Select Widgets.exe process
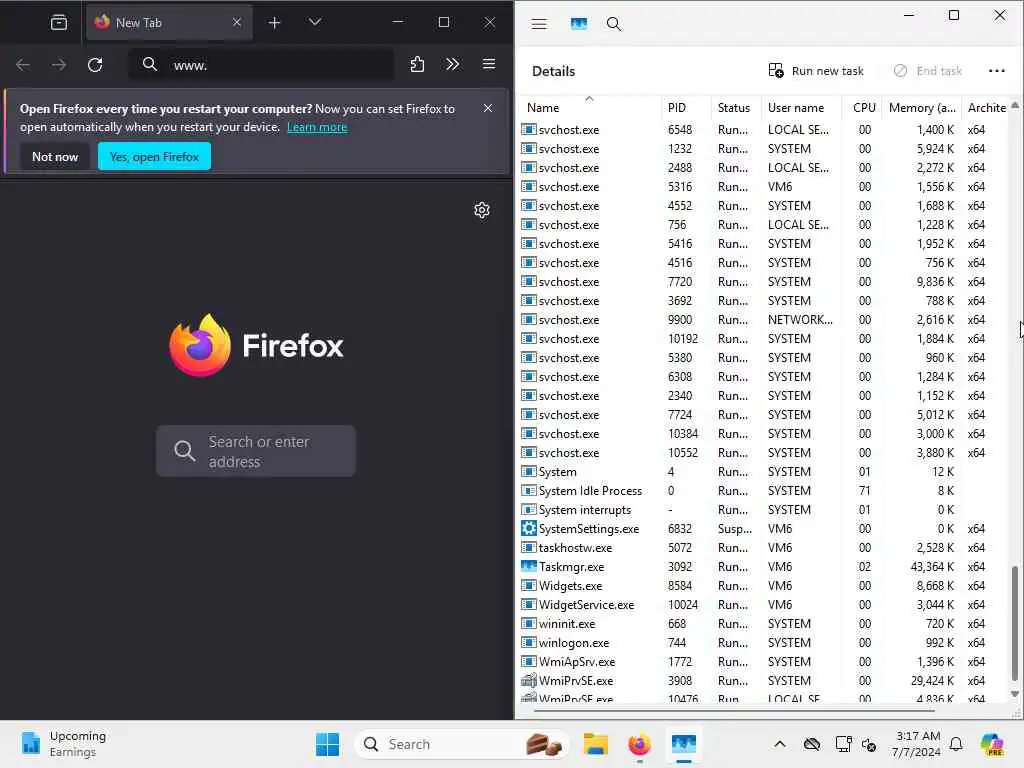Image resolution: width=1024 pixels, height=768 pixels. (764, 586)
